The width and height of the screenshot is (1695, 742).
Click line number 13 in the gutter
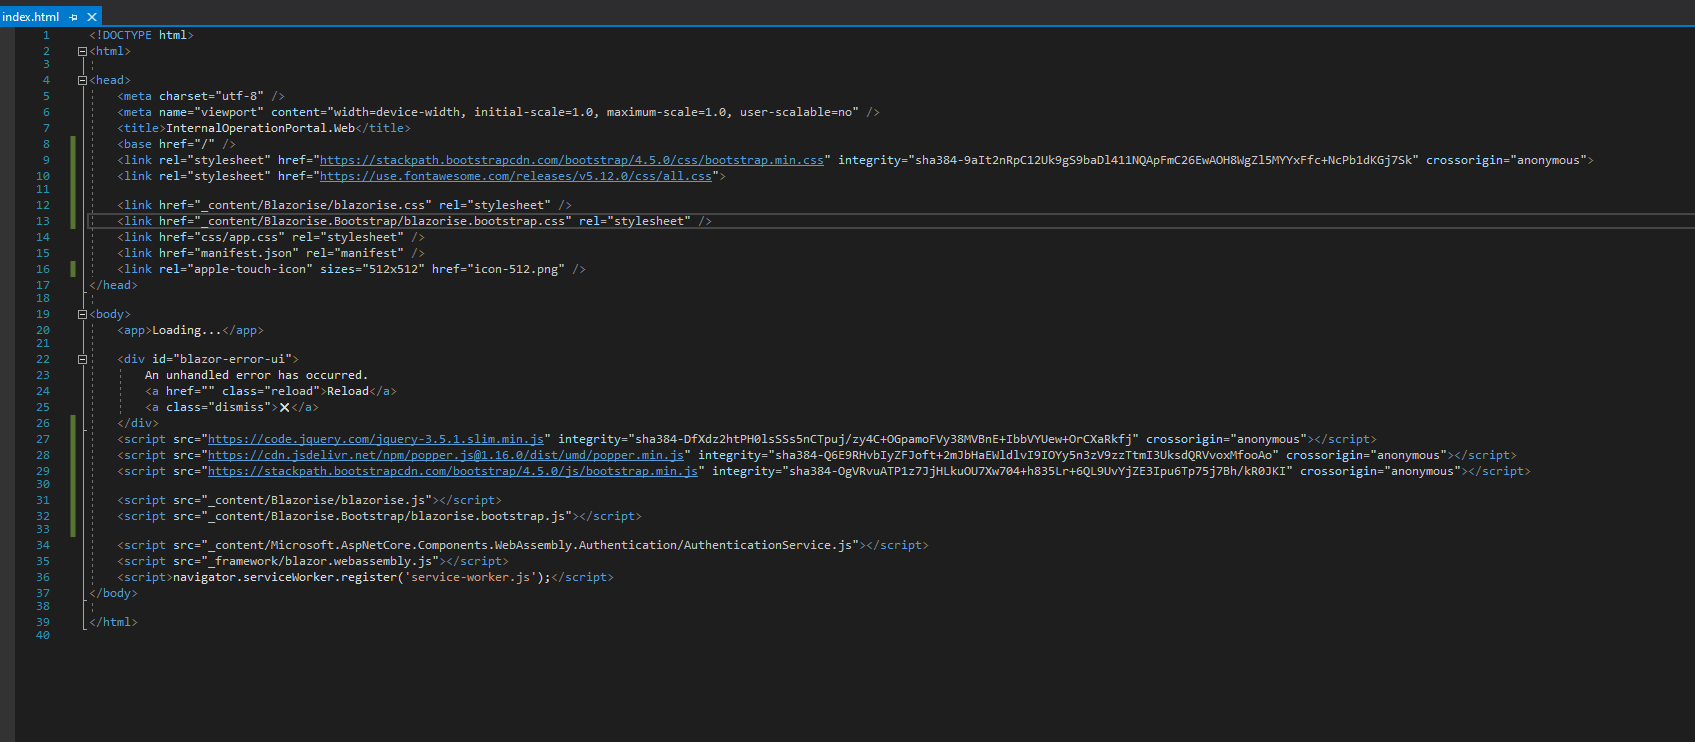coord(43,221)
